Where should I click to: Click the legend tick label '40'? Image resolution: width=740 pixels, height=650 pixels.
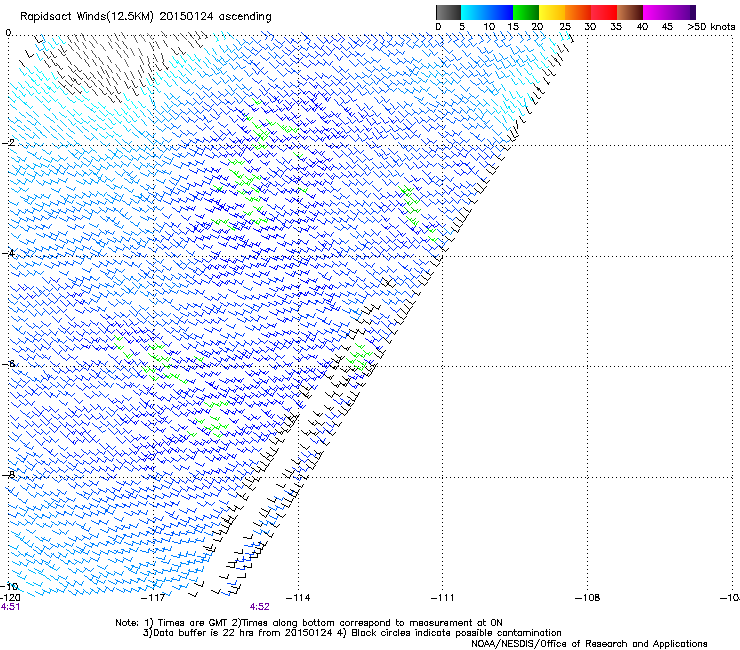point(642,27)
